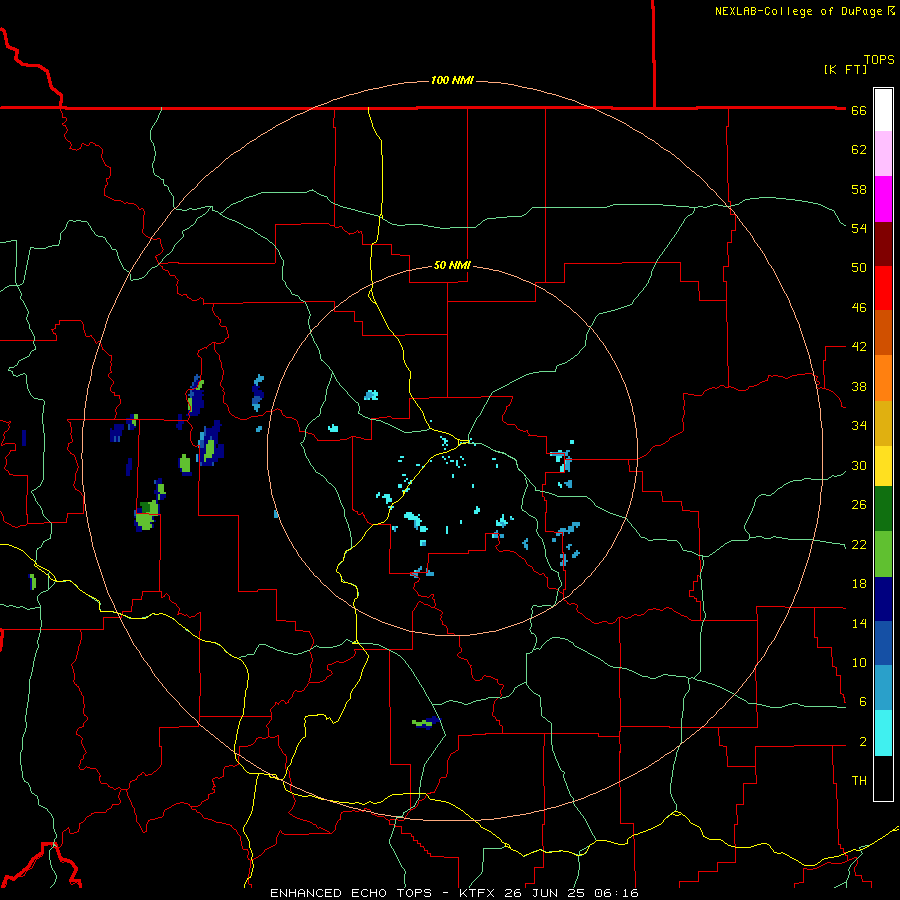Pick the light orange legend swatch
Image resolution: width=900 pixels, height=900 pixels.
883,378
